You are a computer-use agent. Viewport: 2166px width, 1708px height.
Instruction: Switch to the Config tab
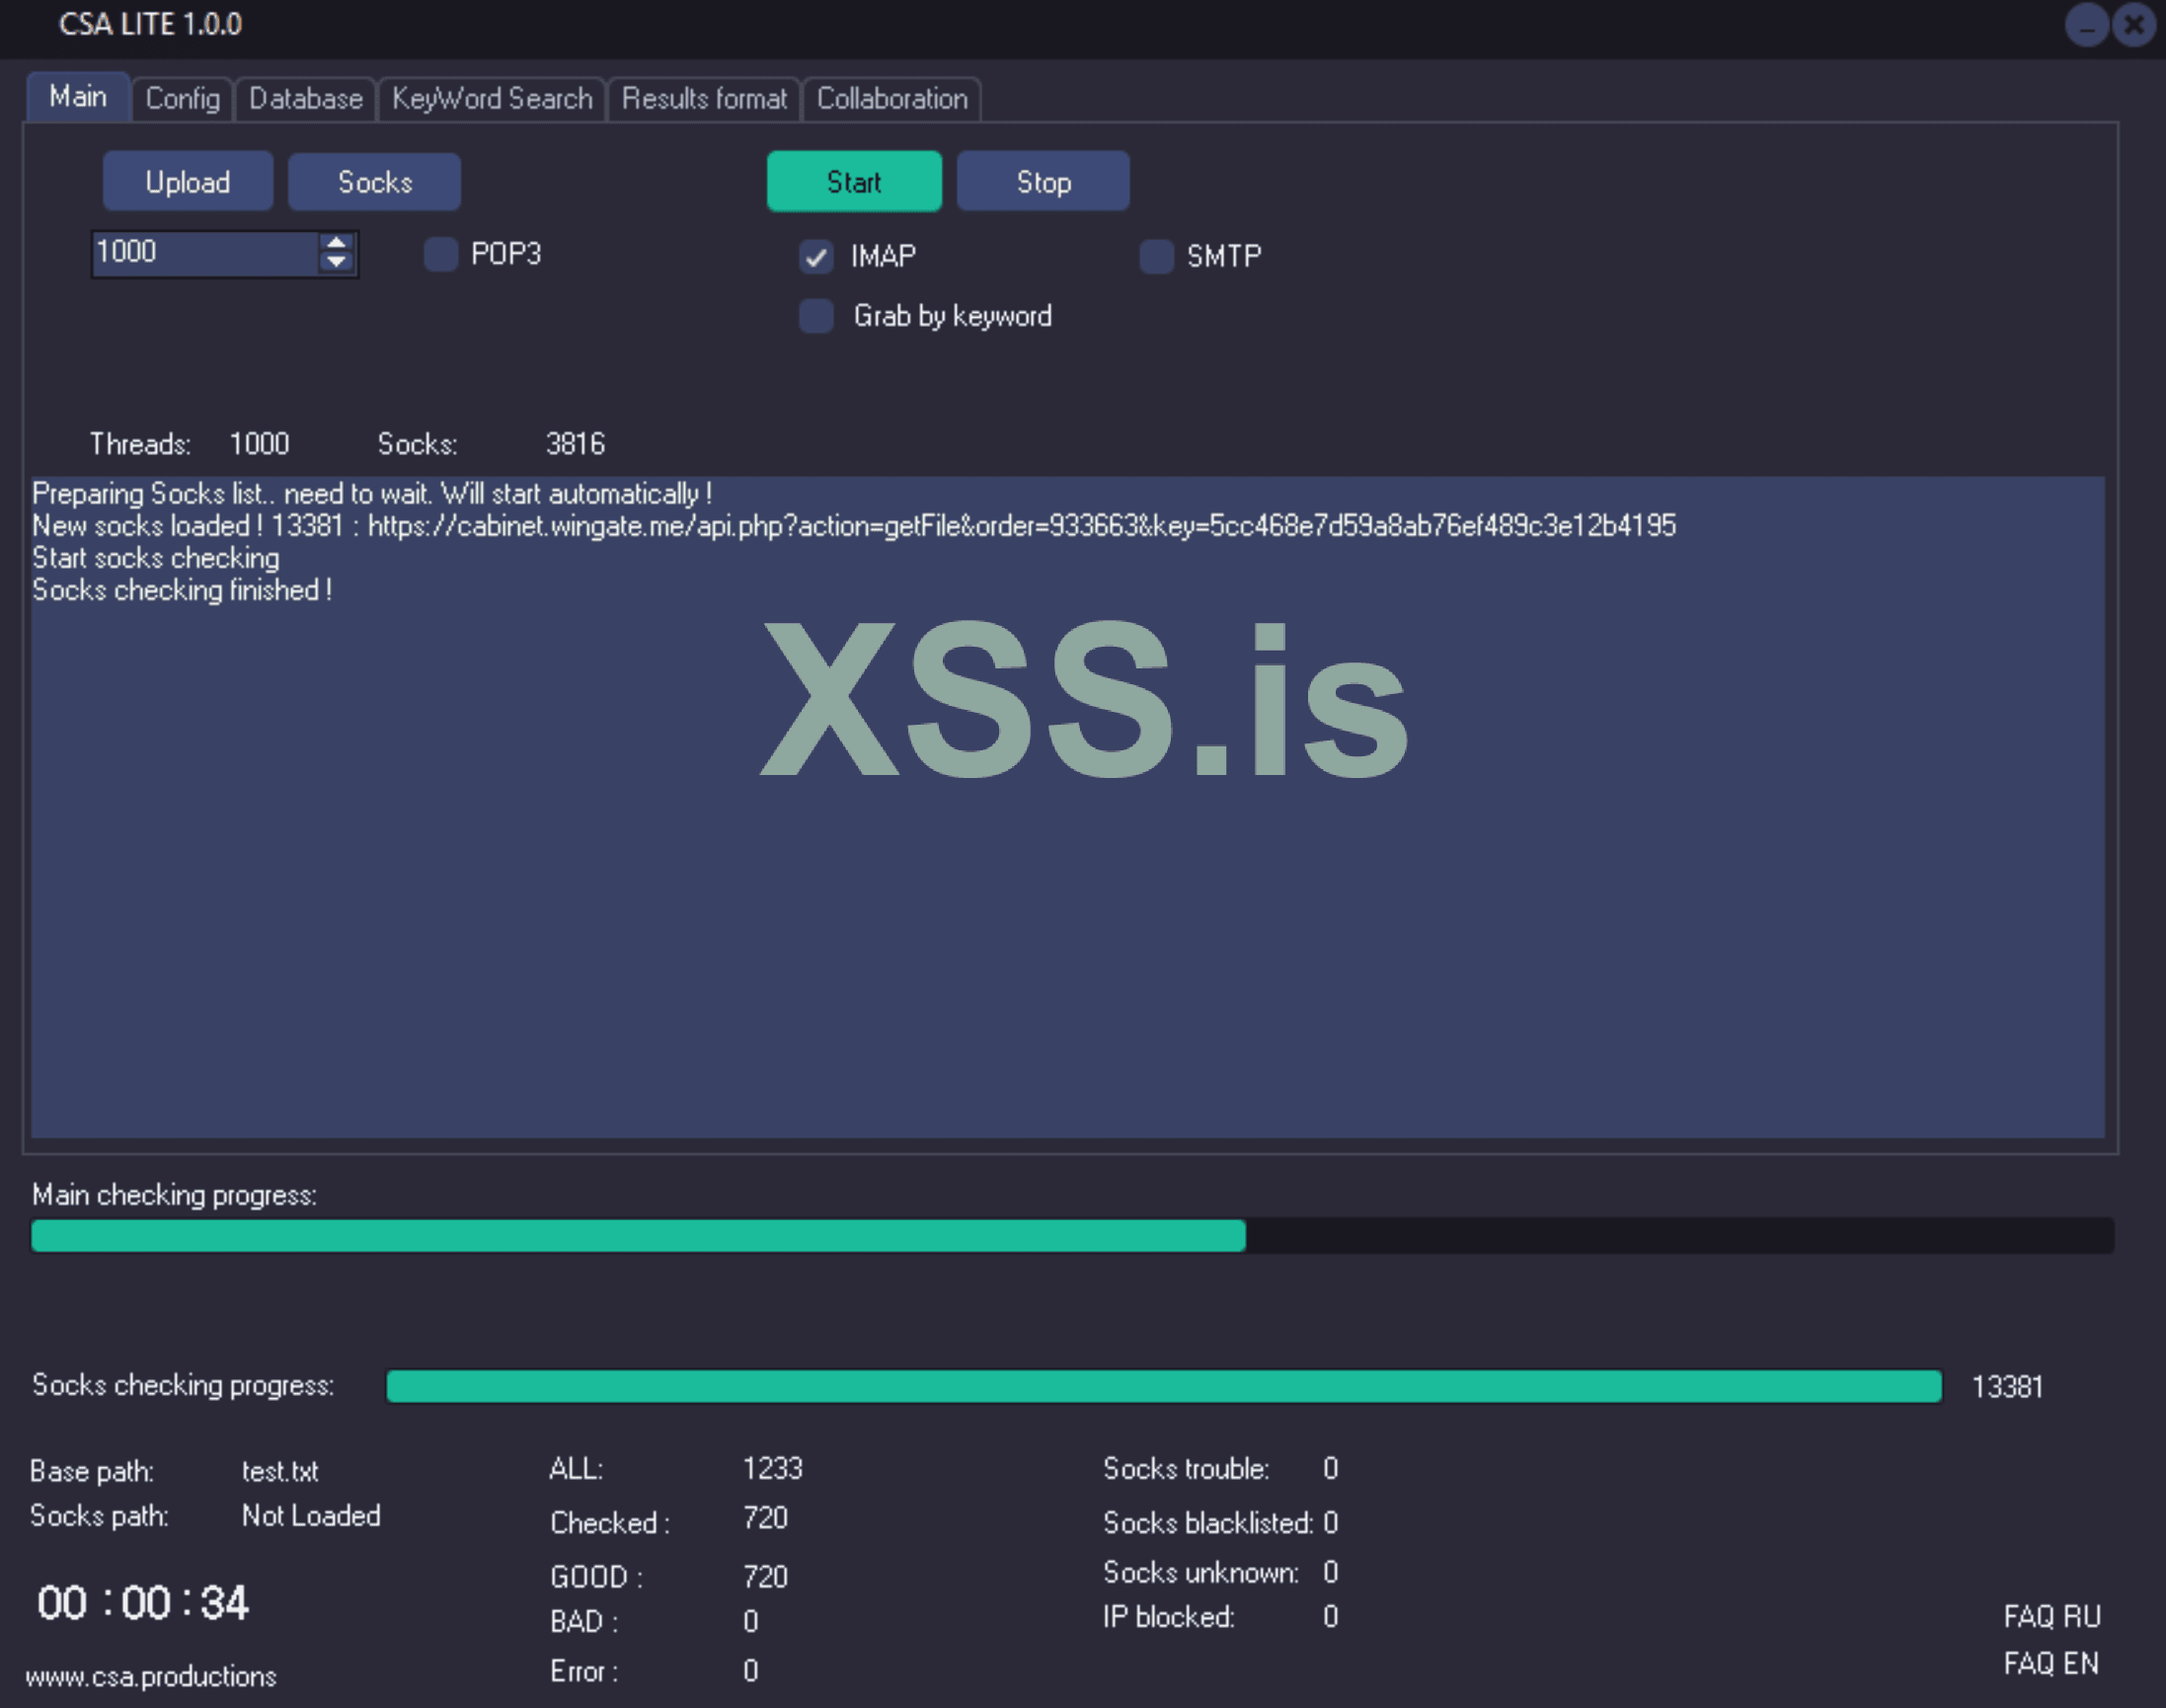(x=182, y=99)
